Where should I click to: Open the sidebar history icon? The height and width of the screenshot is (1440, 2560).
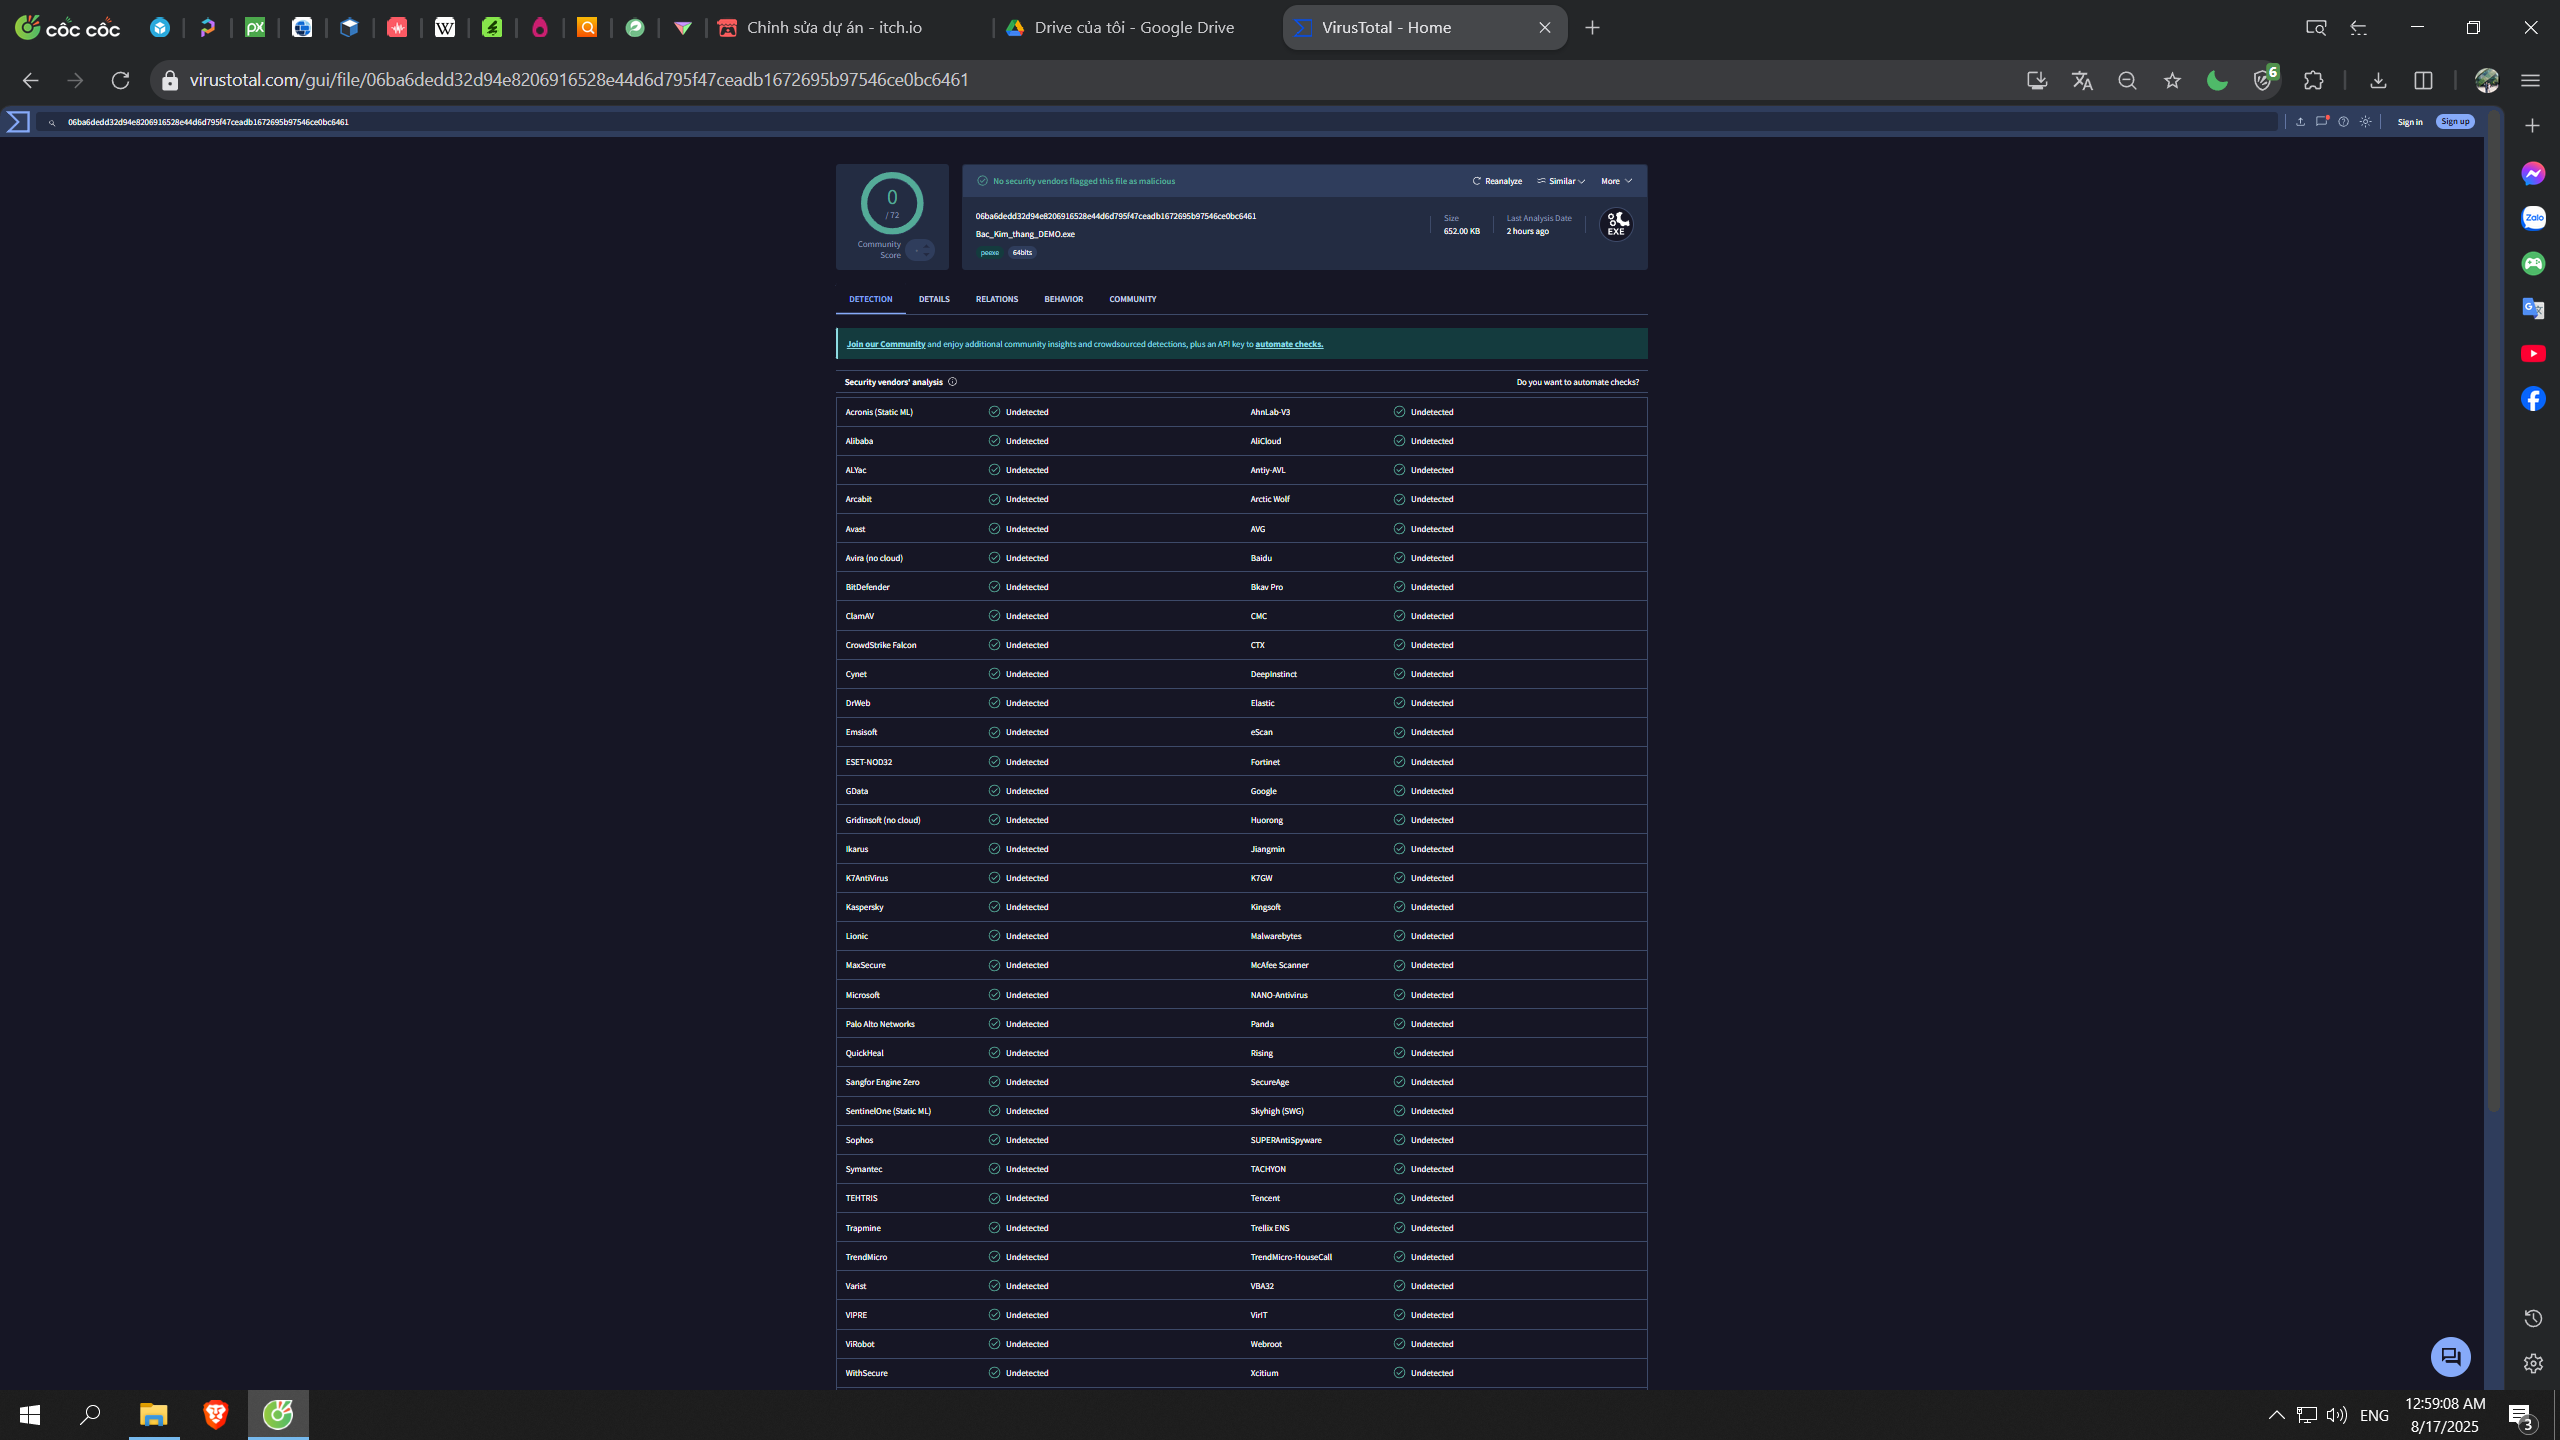[x=2533, y=1318]
